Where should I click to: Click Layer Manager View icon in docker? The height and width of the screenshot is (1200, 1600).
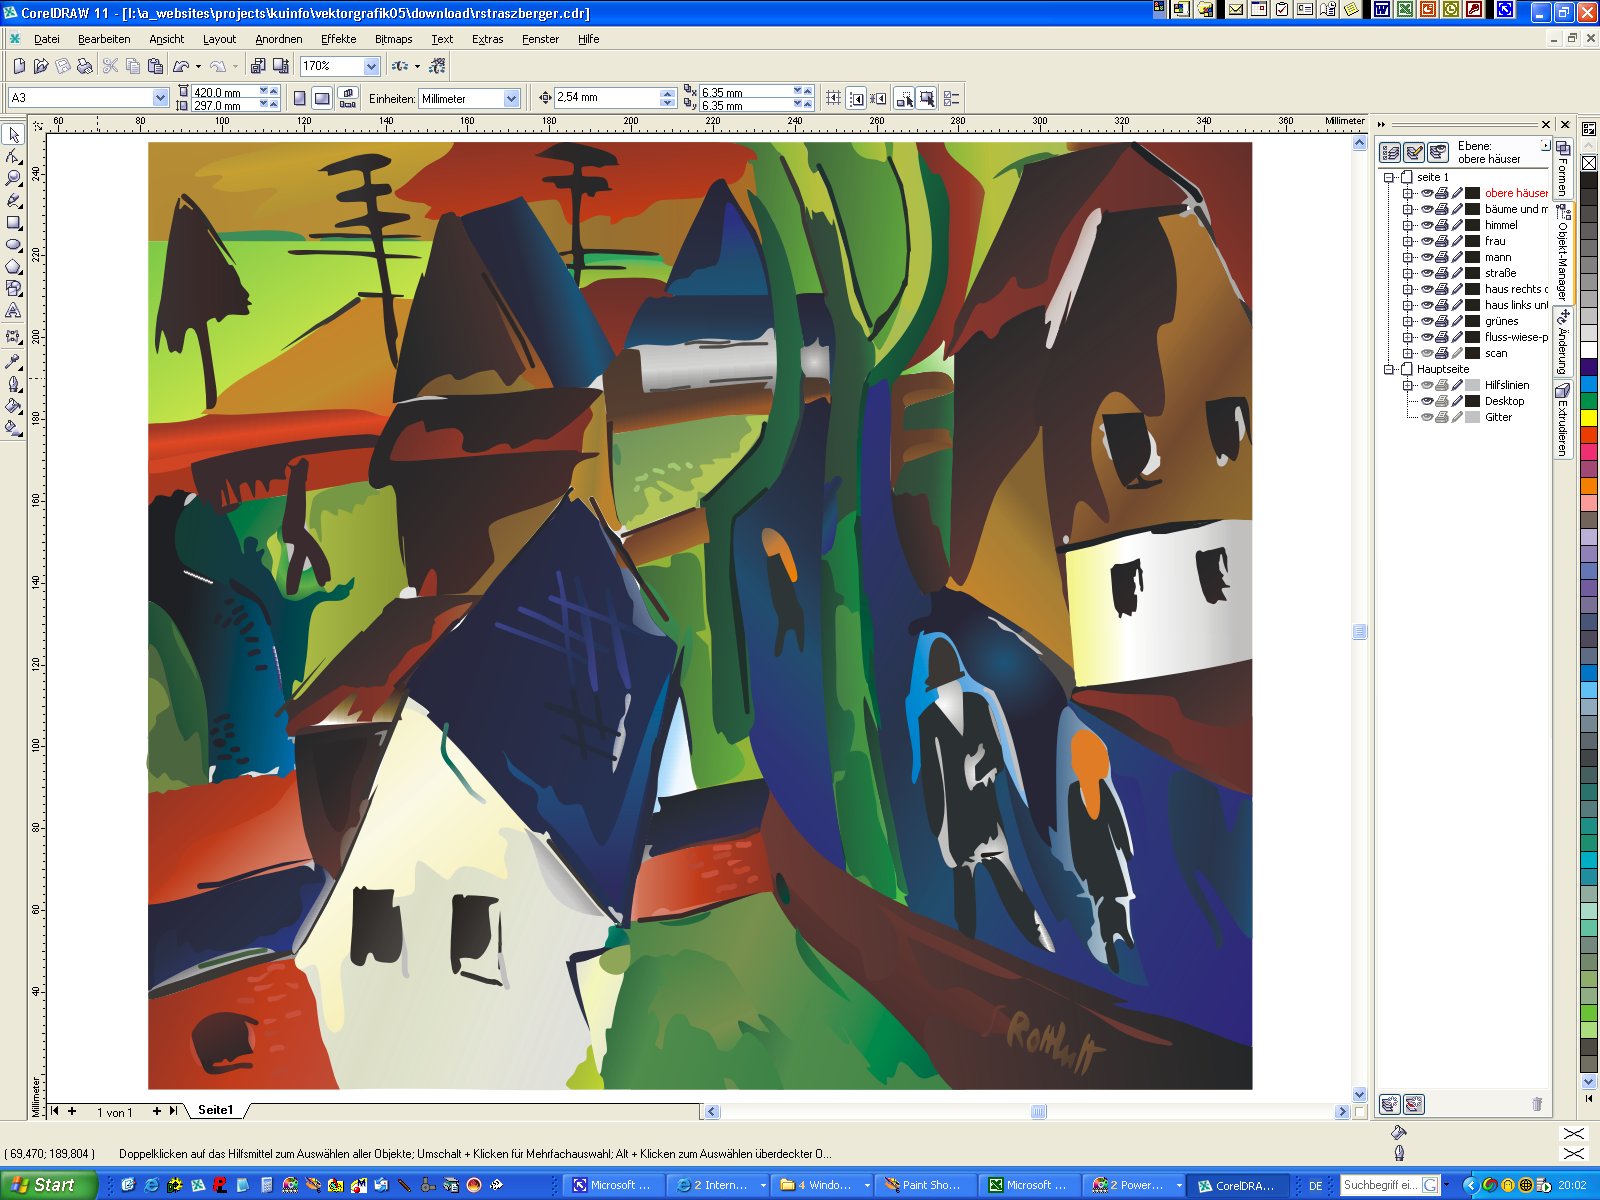(x=1438, y=152)
